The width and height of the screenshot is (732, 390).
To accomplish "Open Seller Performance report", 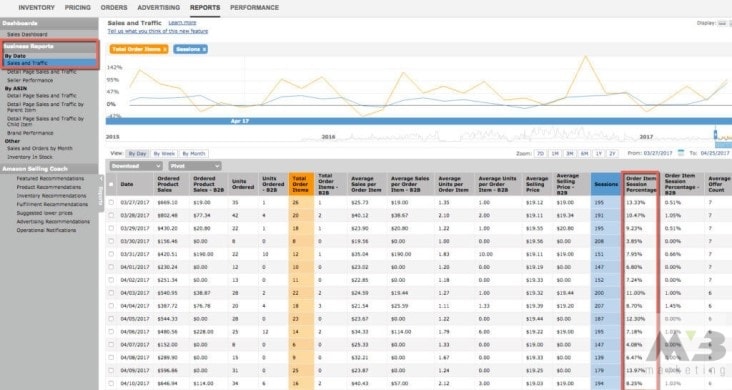I will click(x=30, y=80).
